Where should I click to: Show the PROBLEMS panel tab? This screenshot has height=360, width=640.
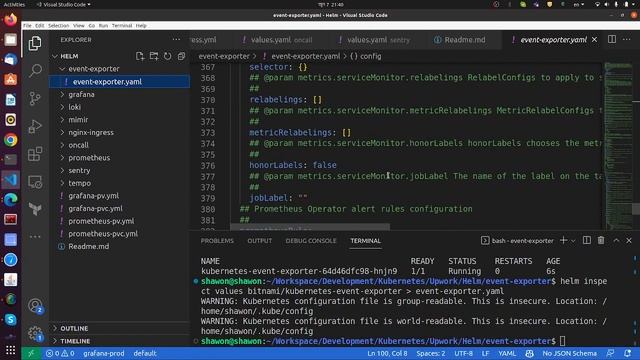217,241
